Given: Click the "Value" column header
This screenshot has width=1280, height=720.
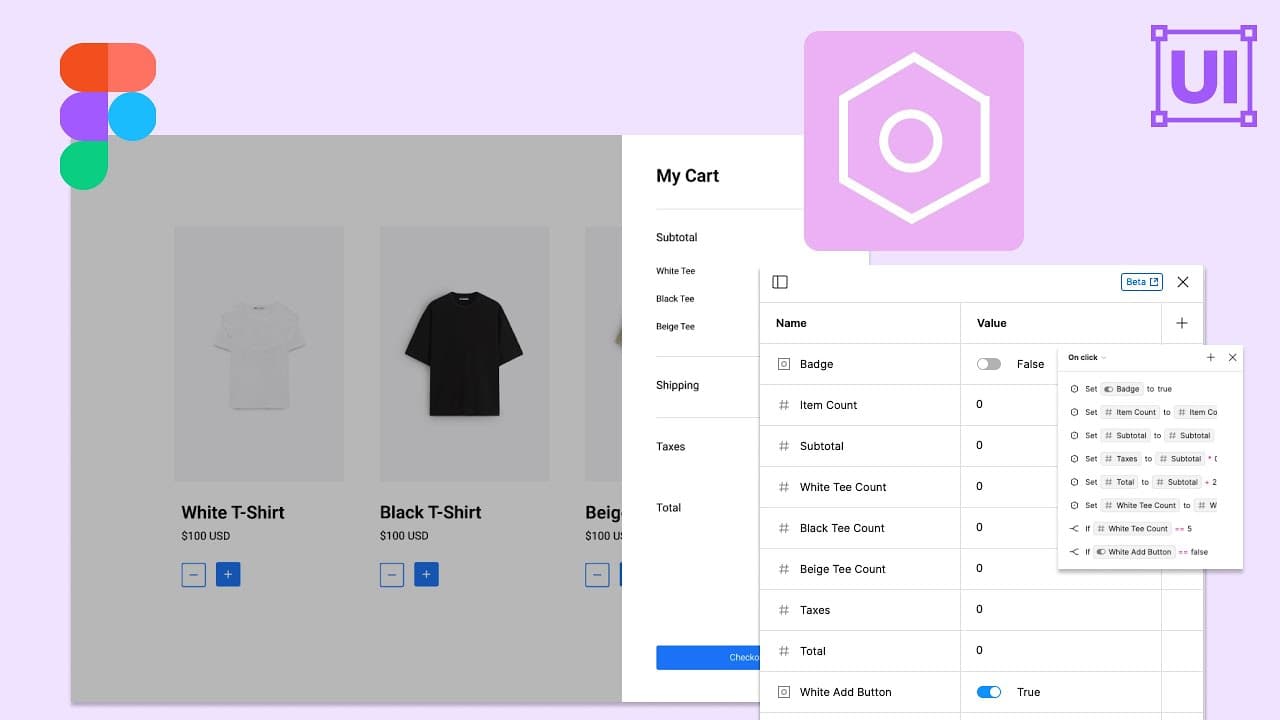Looking at the screenshot, I should [x=992, y=323].
